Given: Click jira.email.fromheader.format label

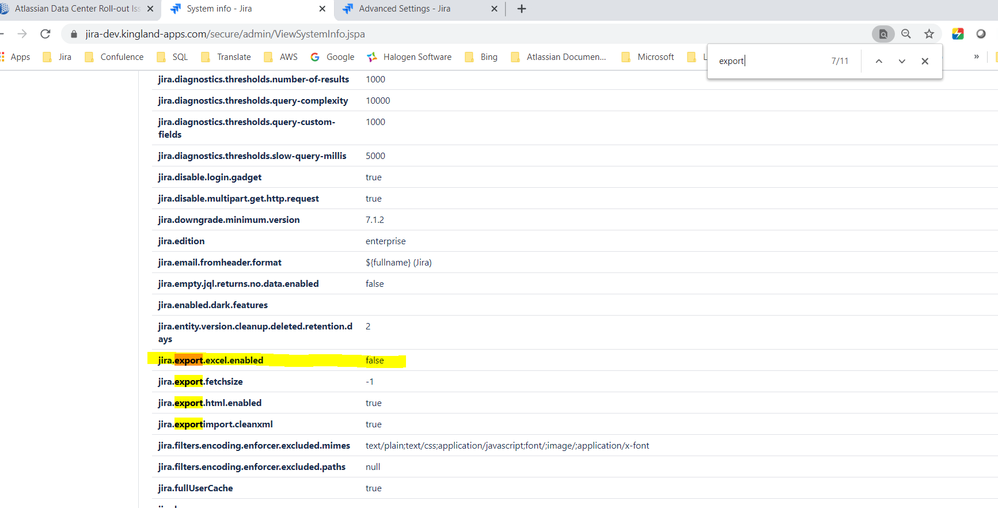Looking at the screenshot, I should pyautogui.click(x=220, y=262).
